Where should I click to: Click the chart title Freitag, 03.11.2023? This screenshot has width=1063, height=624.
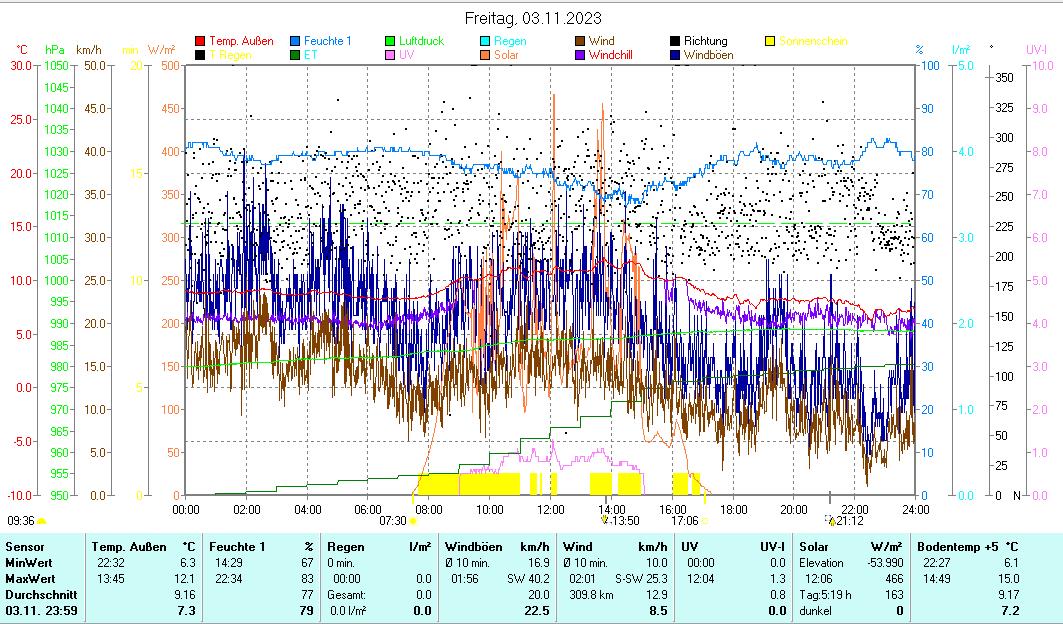pos(534,19)
